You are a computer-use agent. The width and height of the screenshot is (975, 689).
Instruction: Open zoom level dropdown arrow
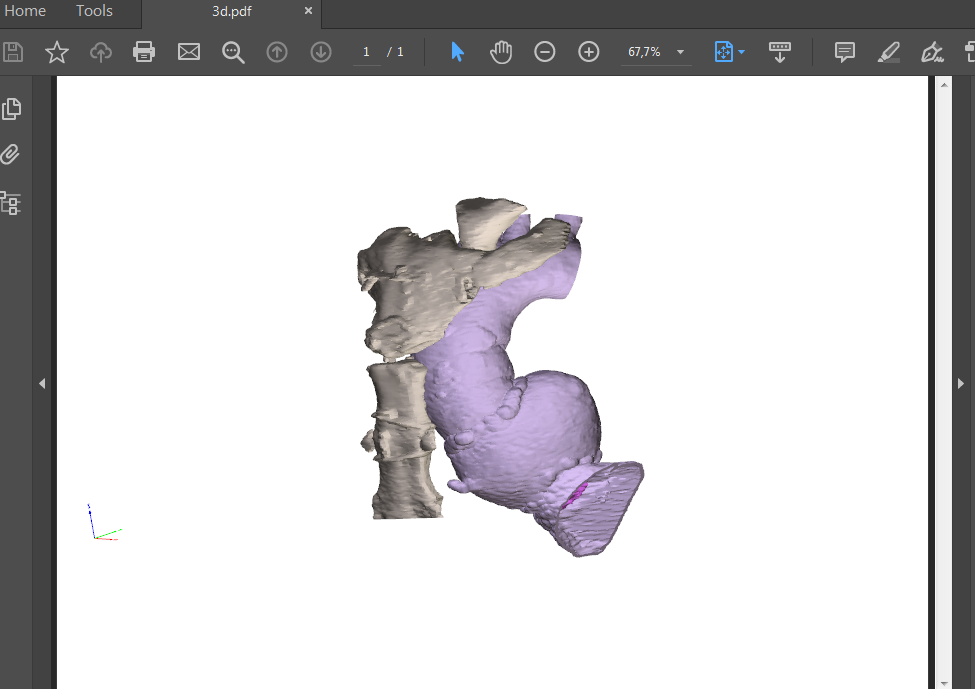(680, 52)
